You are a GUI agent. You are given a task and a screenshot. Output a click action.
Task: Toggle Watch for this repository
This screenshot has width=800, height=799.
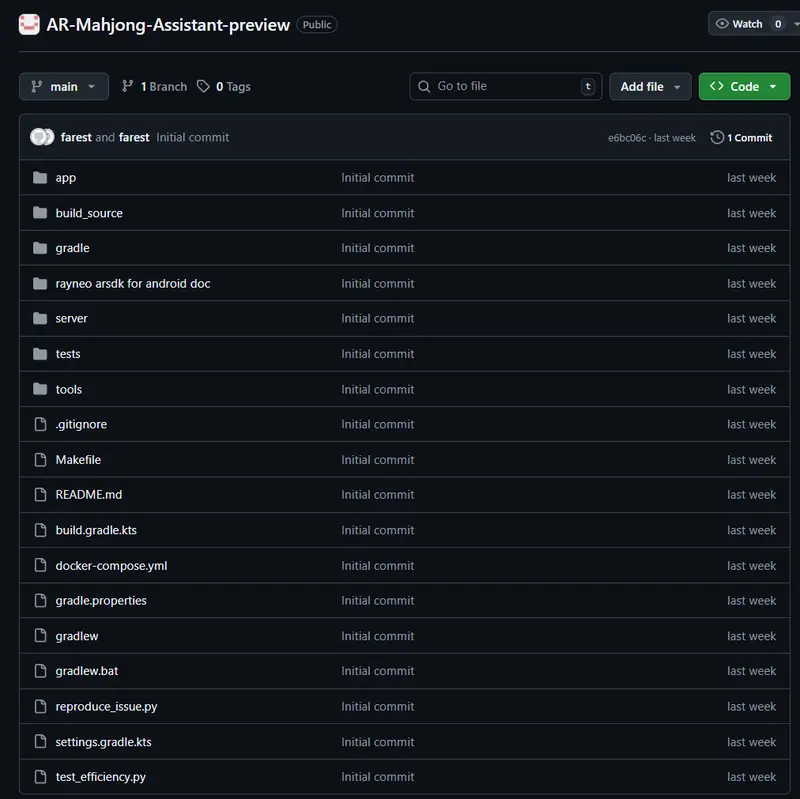click(x=740, y=24)
